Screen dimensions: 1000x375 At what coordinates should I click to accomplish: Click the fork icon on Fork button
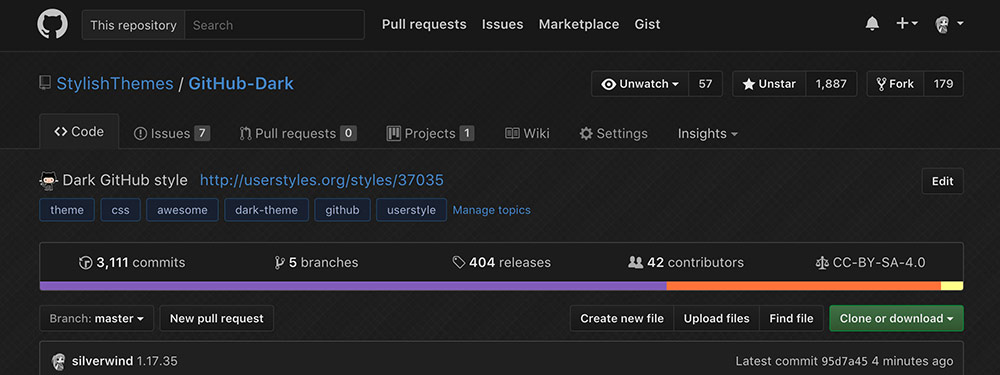click(x=881, y=84)
